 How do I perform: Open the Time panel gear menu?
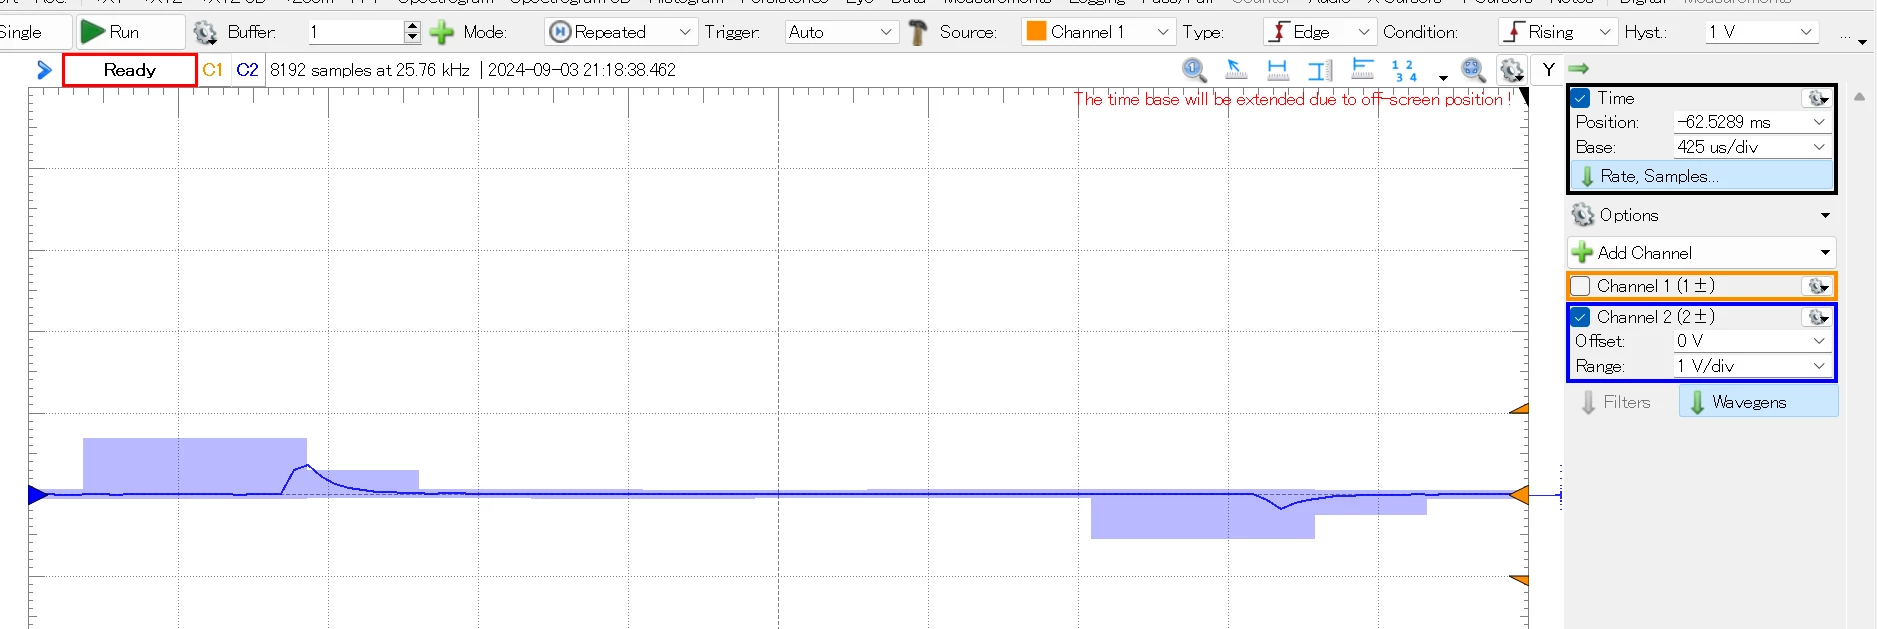coord(1818,98)
